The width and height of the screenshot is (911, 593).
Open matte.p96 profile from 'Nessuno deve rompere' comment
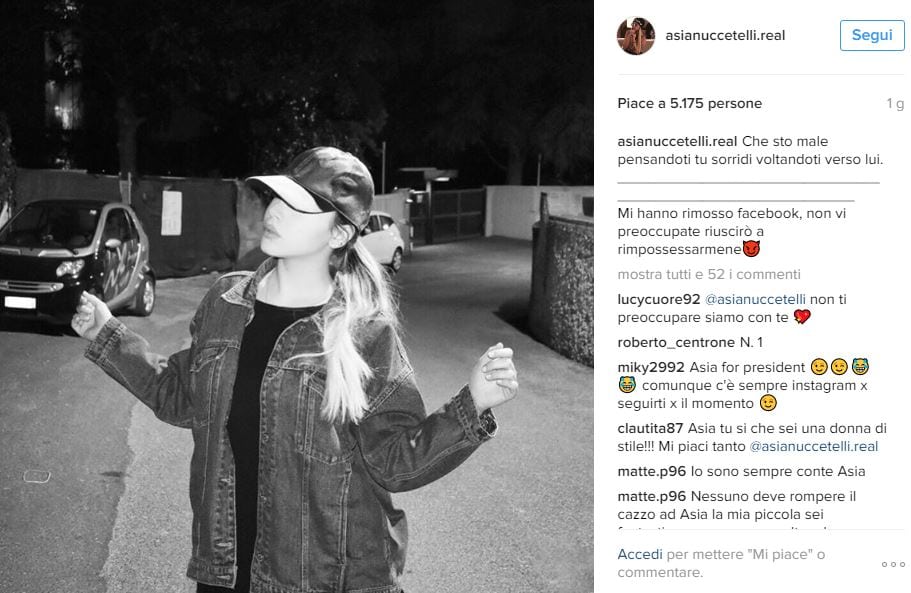pyautogui.click(x=652, y=497)
